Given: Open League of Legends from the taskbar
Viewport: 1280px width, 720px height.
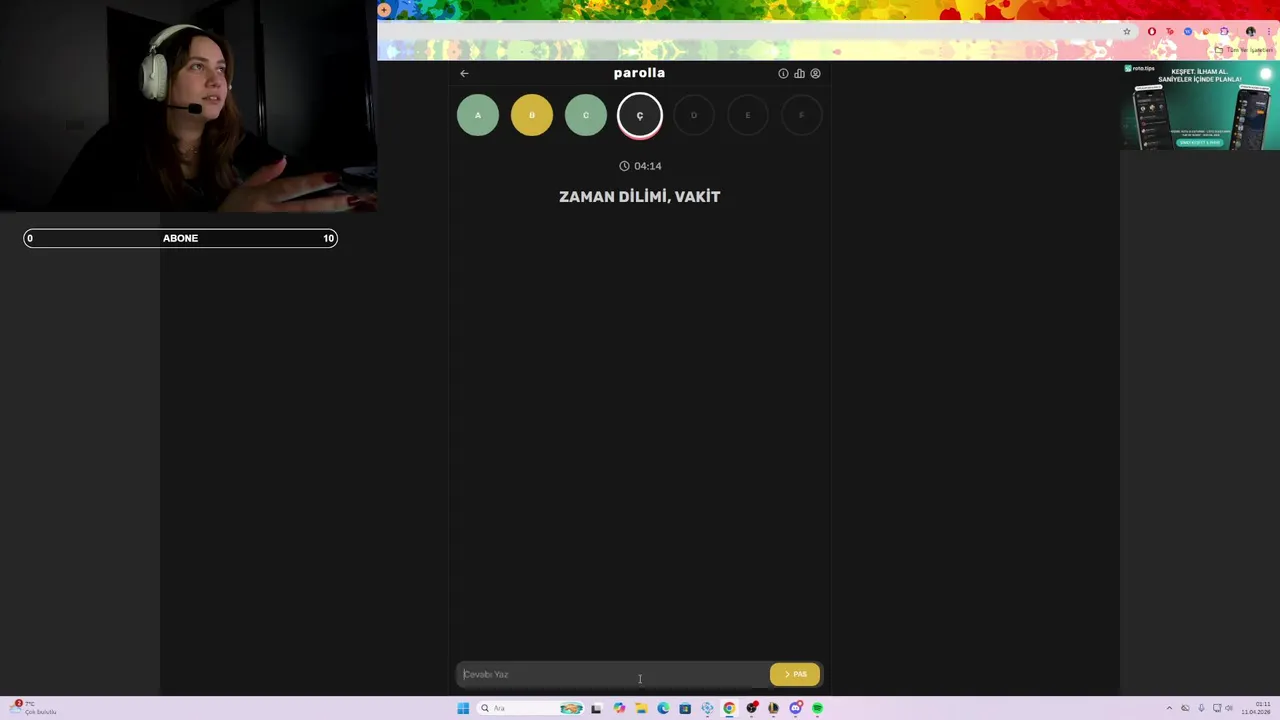Looking at the screenshot, I should pos(774,708).
